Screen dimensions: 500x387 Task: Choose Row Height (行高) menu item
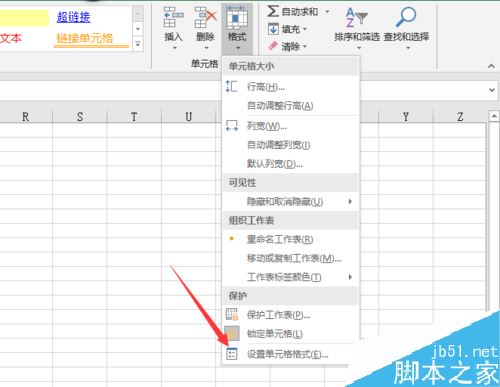point(291,87)
